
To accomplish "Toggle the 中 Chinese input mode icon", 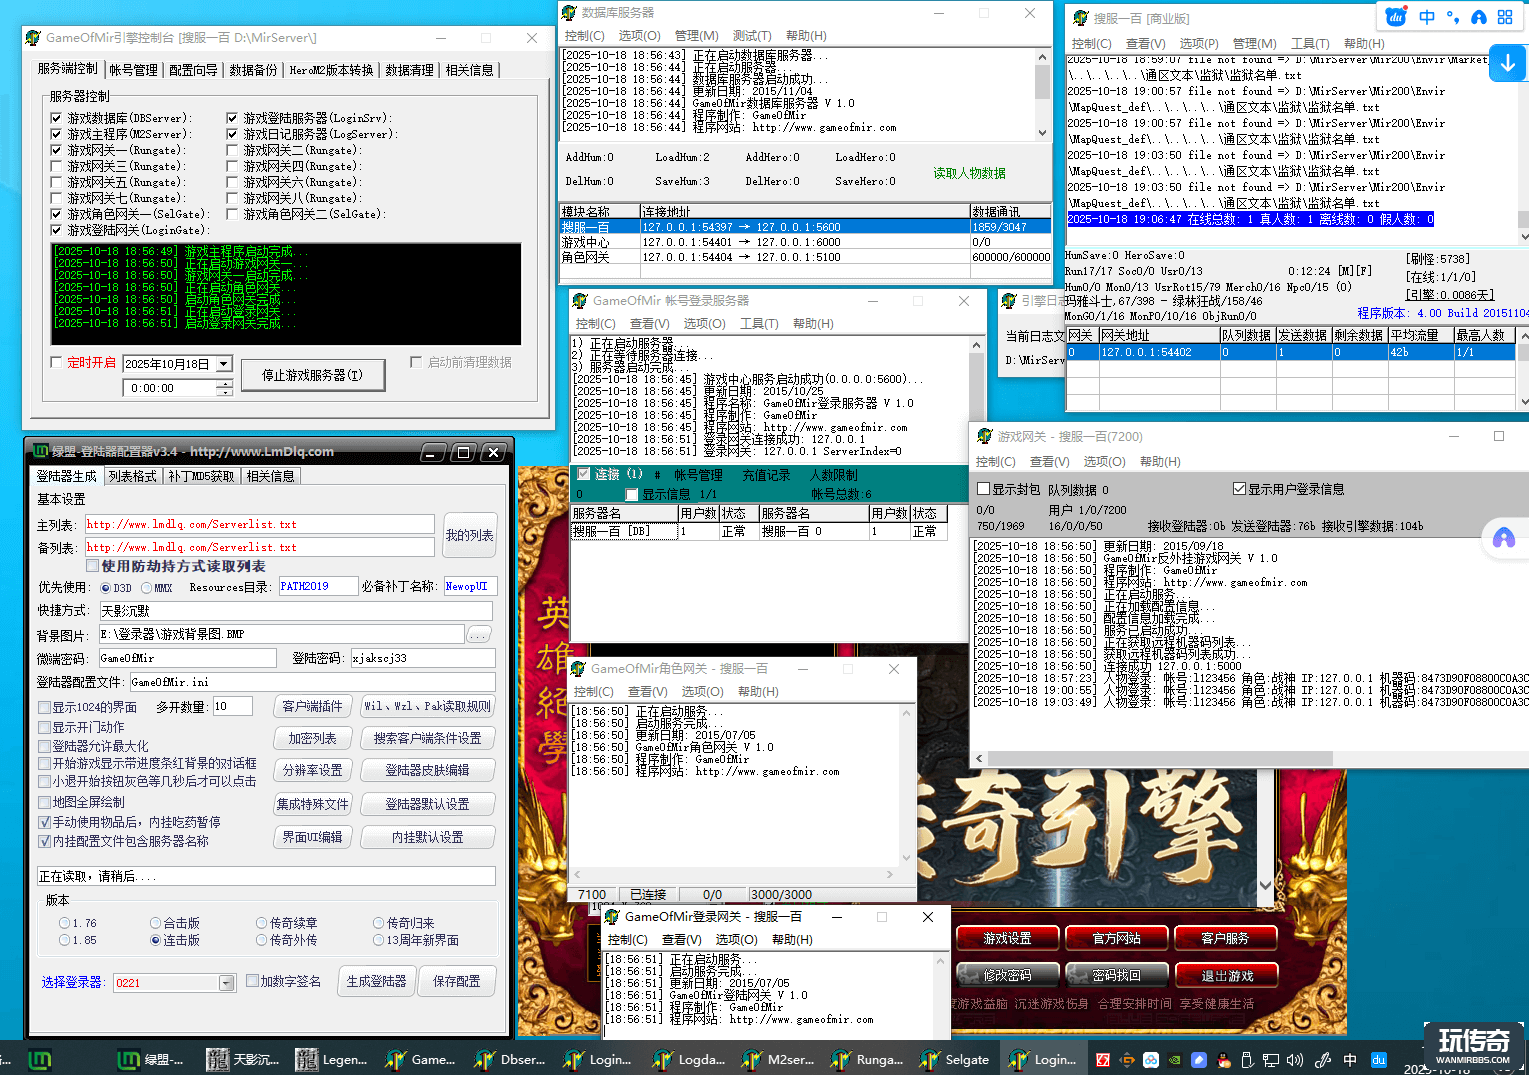I will coord(1427,17).
